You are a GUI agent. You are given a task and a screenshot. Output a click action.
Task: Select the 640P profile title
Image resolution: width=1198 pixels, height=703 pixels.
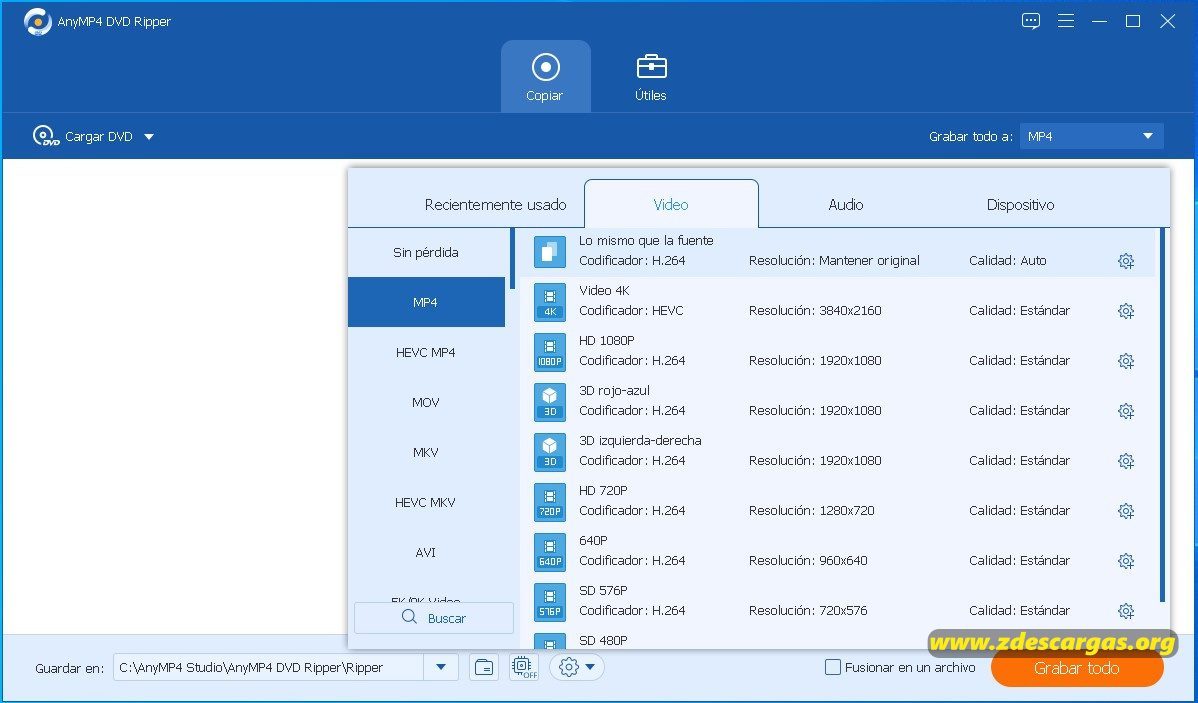point(594,540)
